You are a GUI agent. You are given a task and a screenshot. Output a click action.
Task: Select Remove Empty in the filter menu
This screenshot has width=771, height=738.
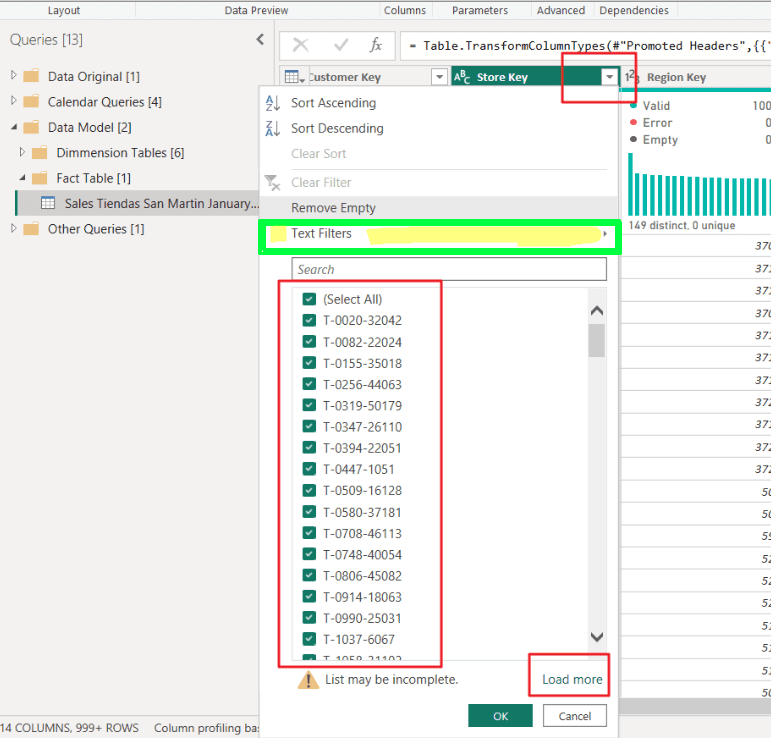[438, 208]
